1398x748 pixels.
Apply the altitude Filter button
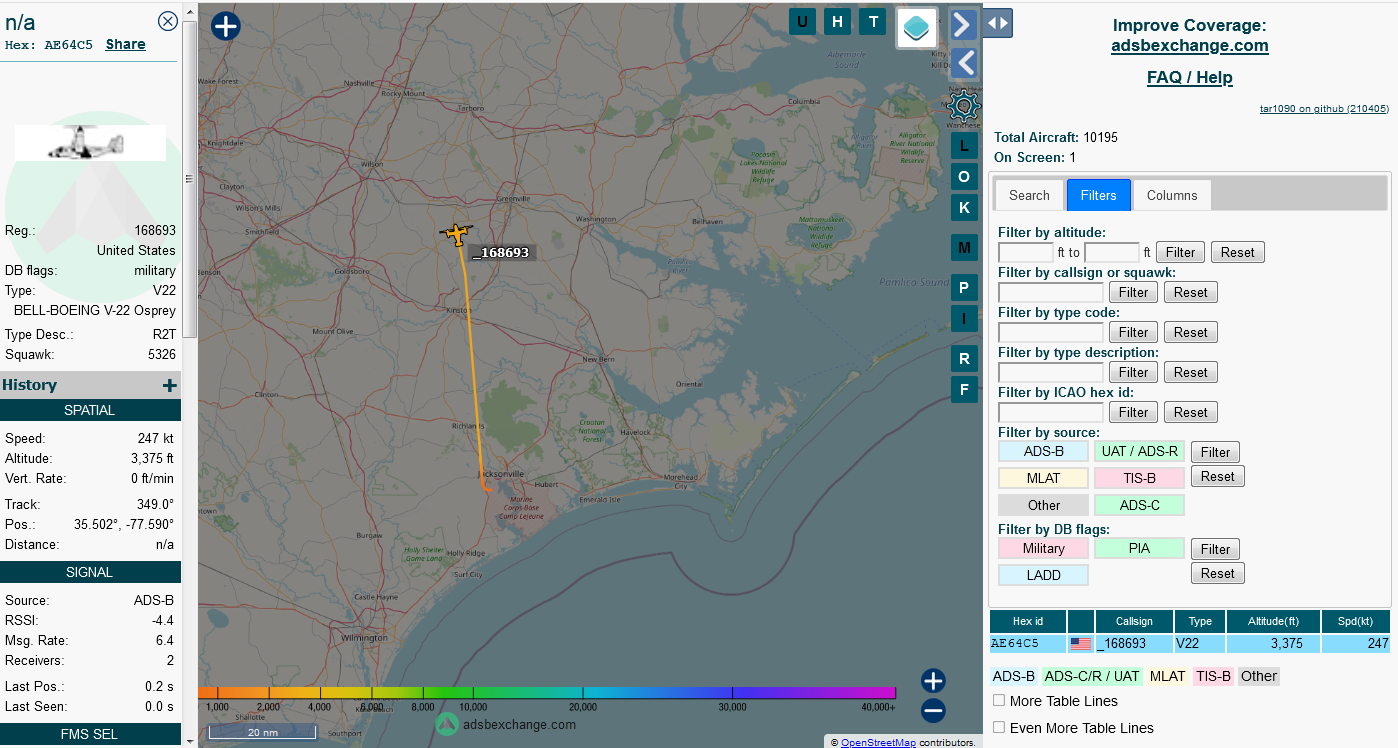coord(1181,252)
